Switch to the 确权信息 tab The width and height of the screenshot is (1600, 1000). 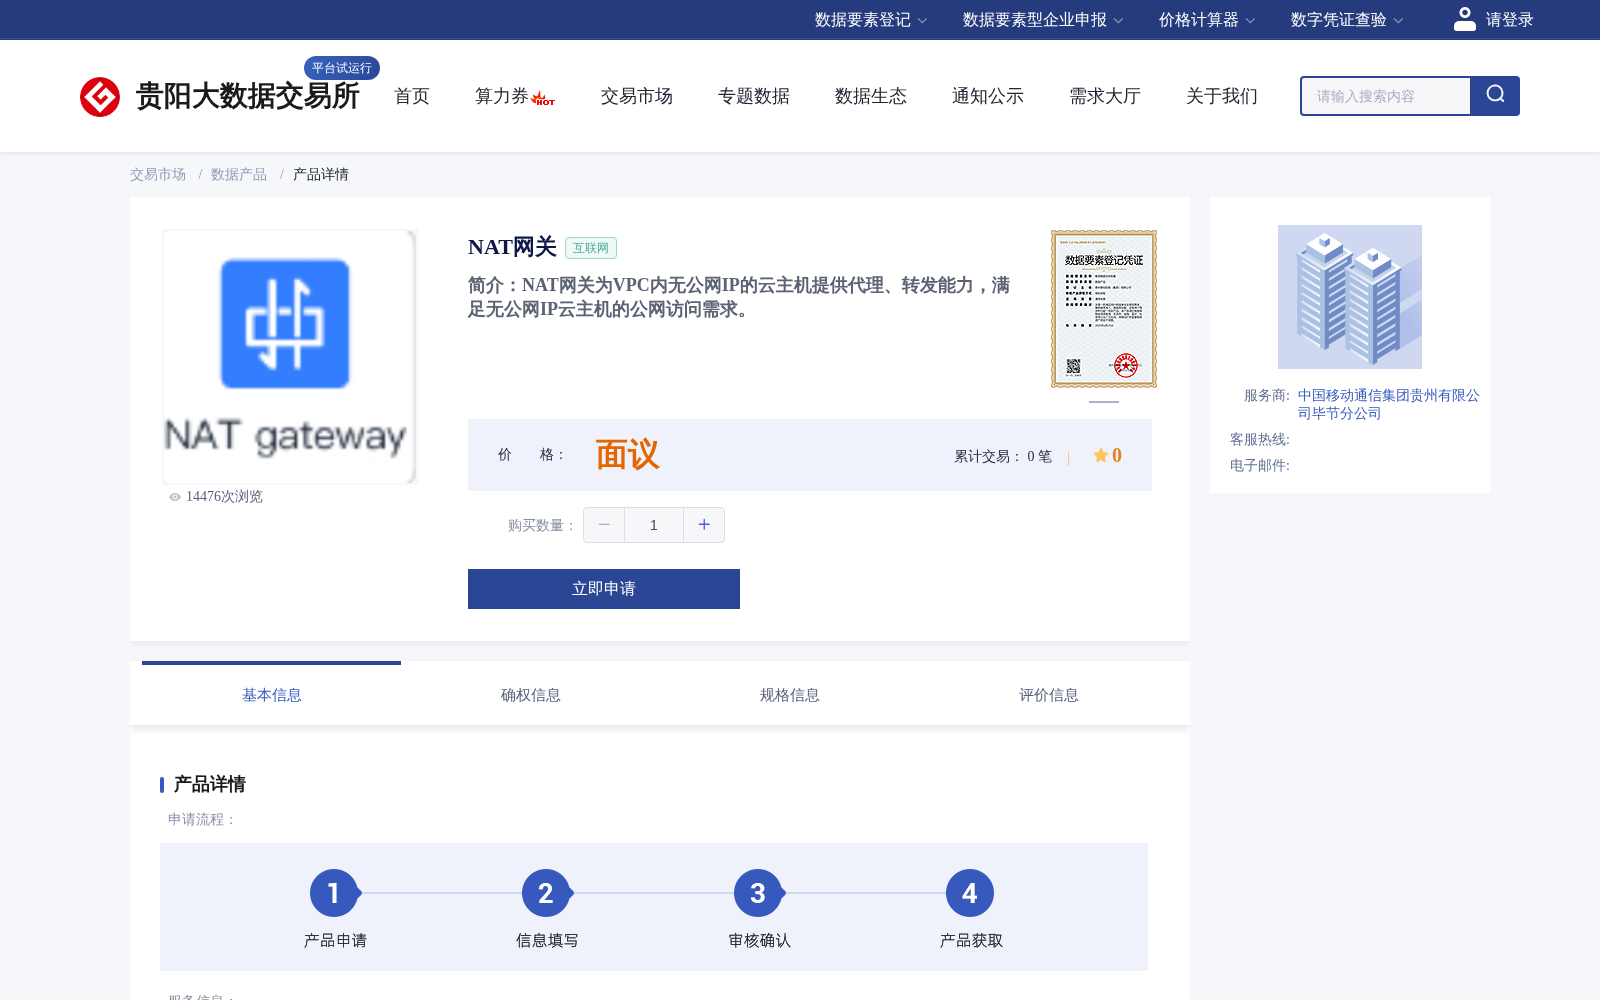(531, 695)
